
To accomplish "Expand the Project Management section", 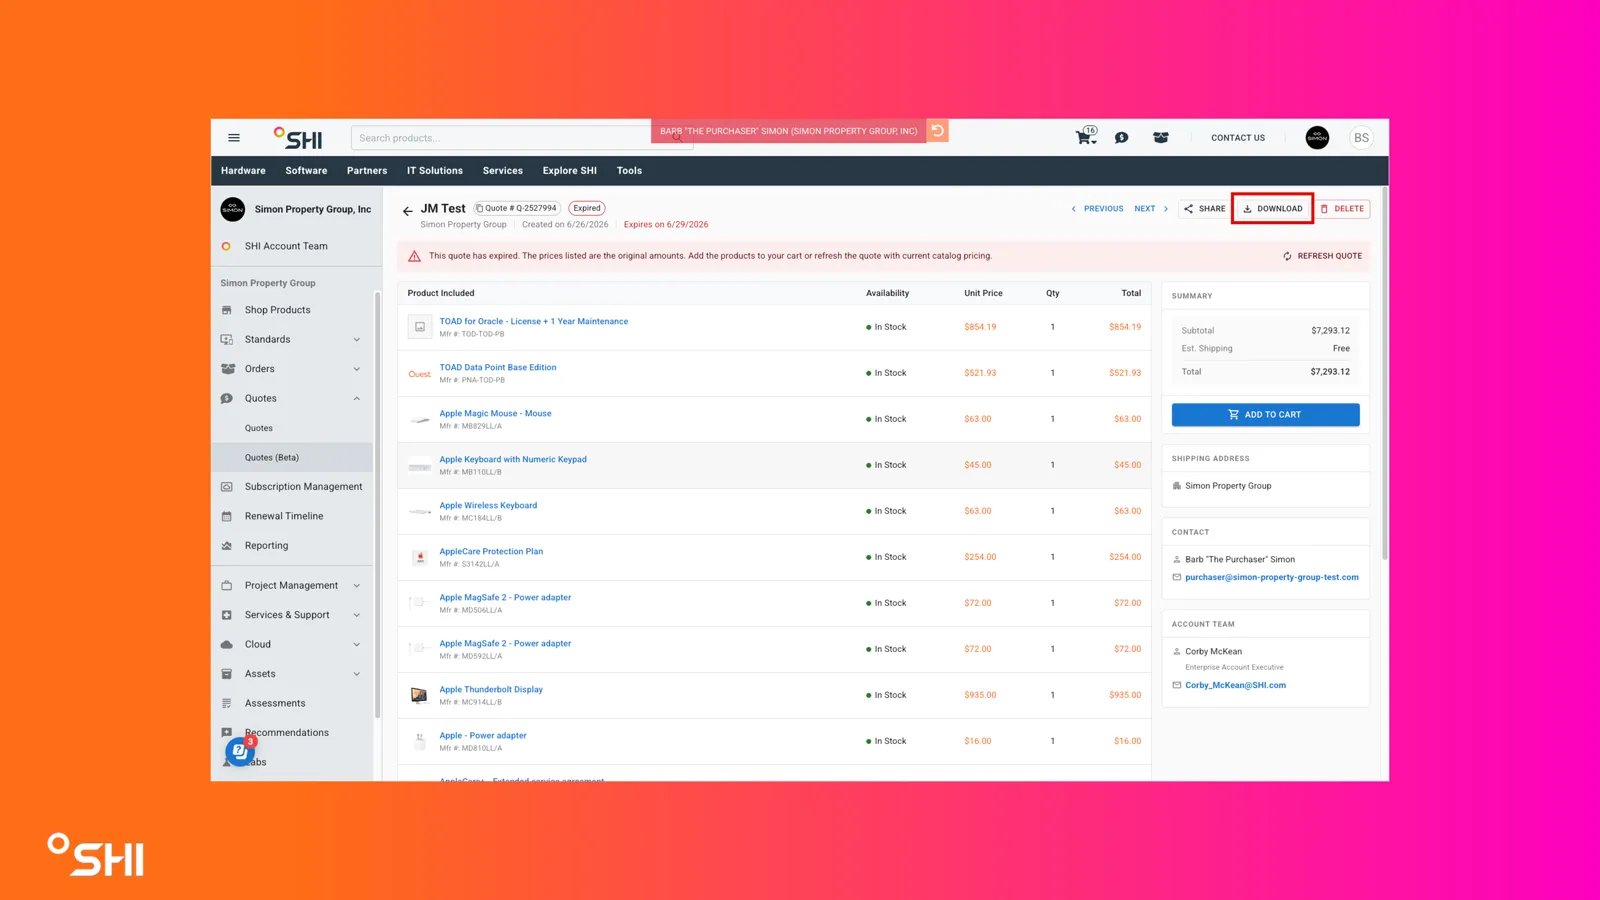I will (x=291, y=586).
